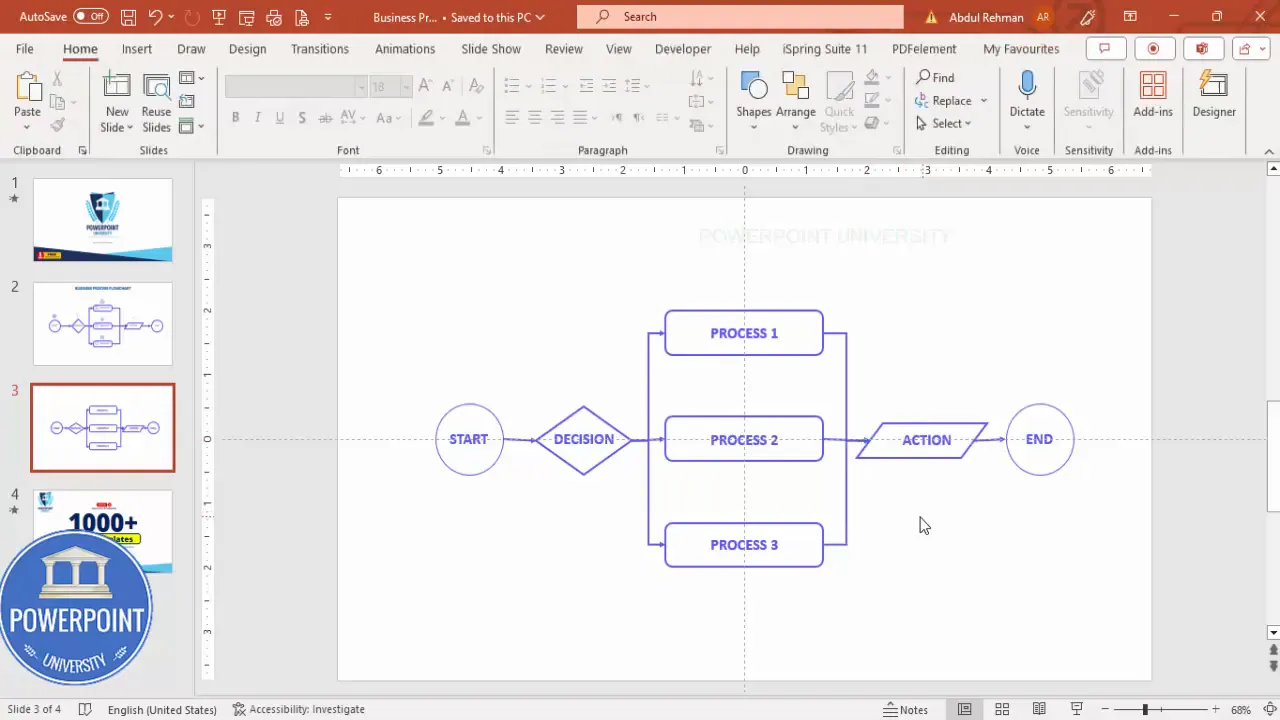Click English (United States) language button
1280x720 pixels.
point(162,709)
